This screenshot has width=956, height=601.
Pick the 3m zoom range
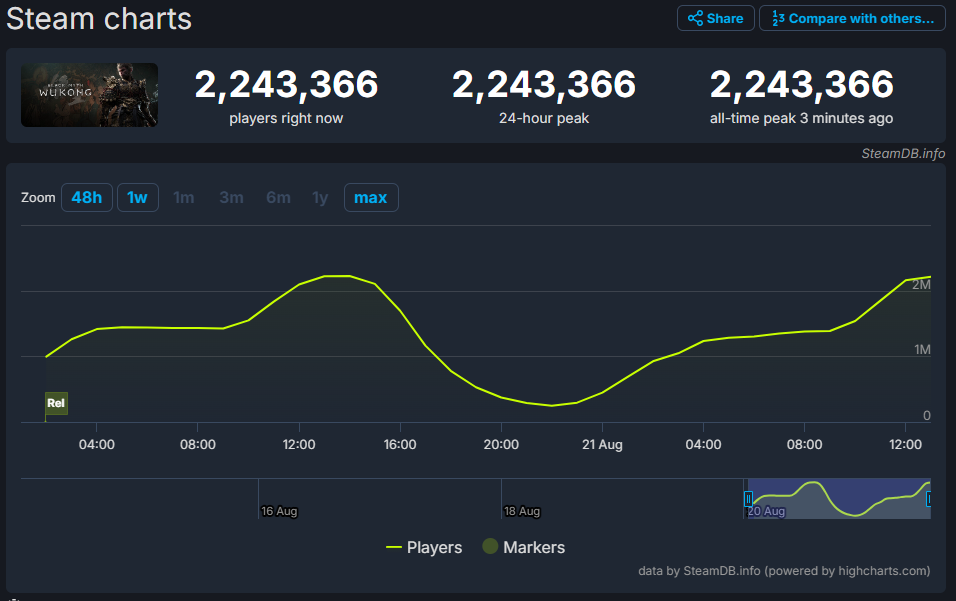[x=231, y=197]
